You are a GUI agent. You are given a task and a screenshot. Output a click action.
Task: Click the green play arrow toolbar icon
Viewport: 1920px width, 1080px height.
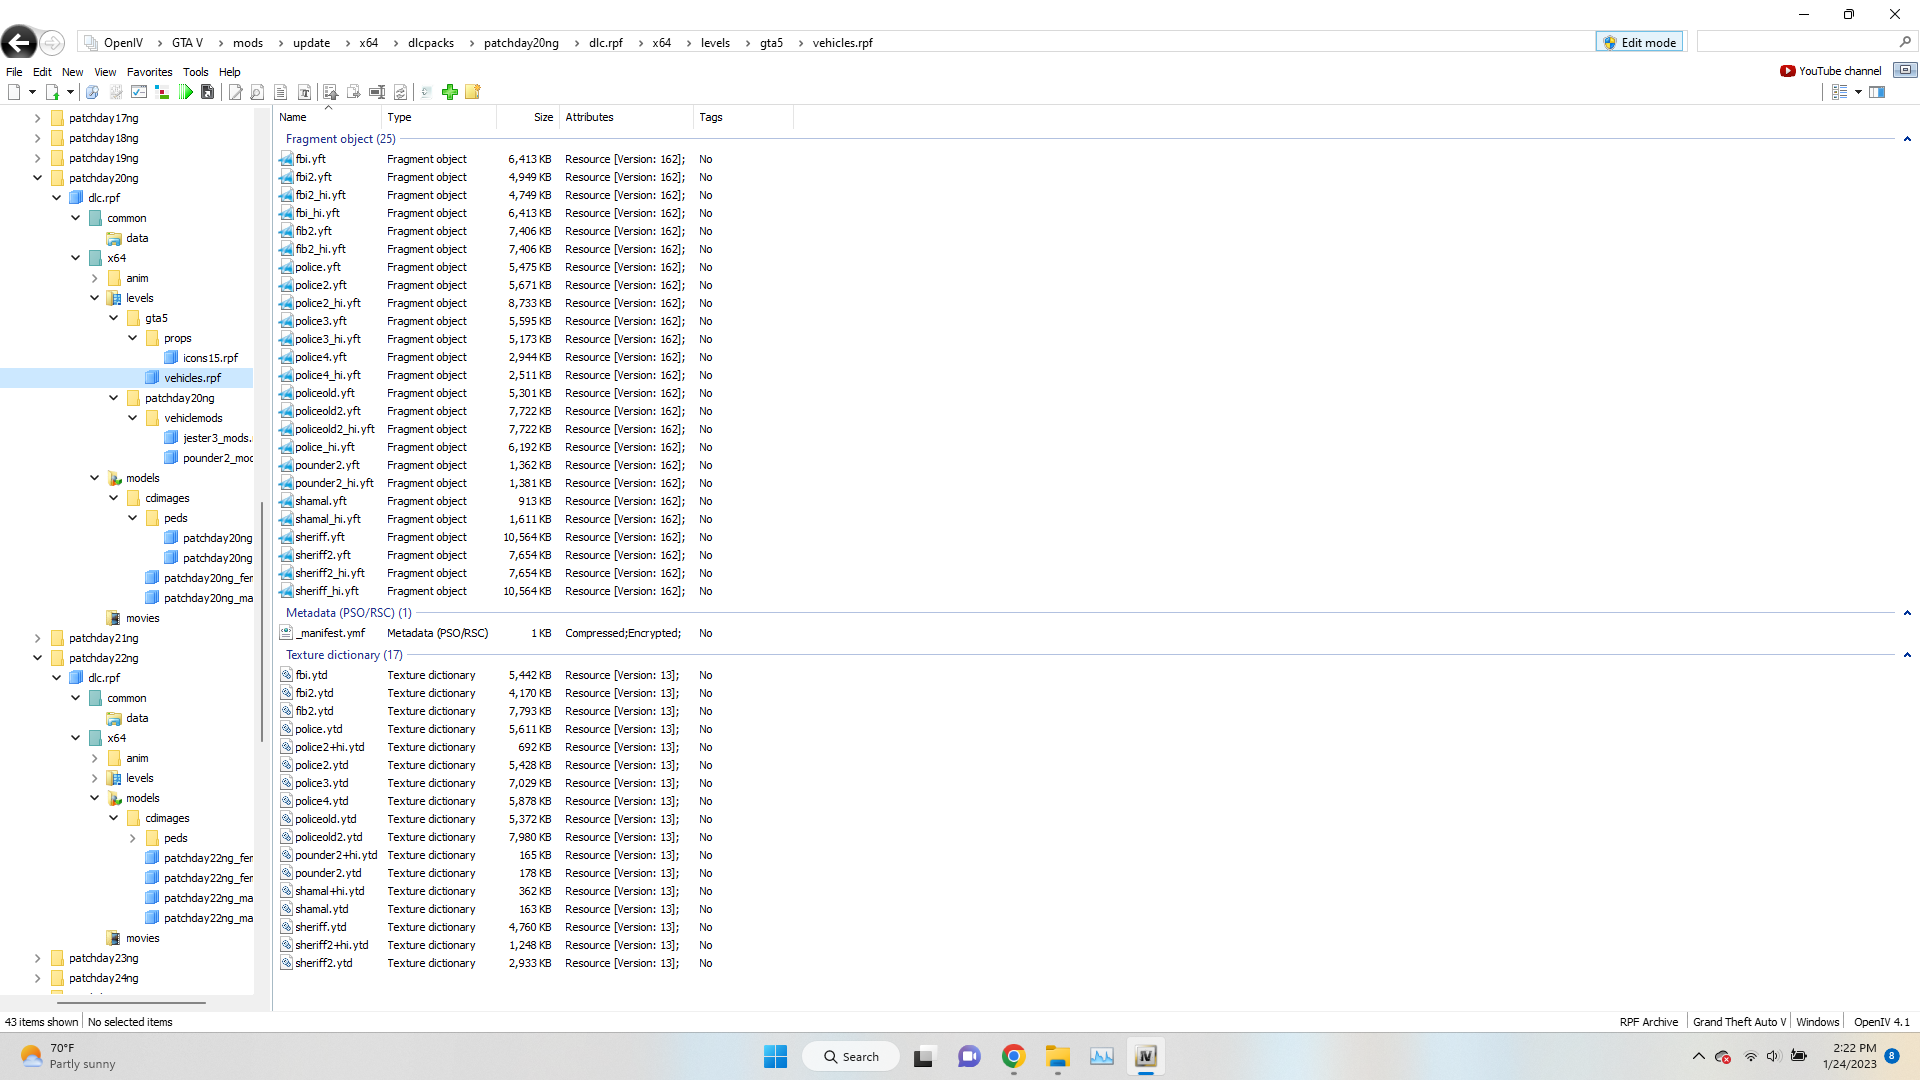186,92
